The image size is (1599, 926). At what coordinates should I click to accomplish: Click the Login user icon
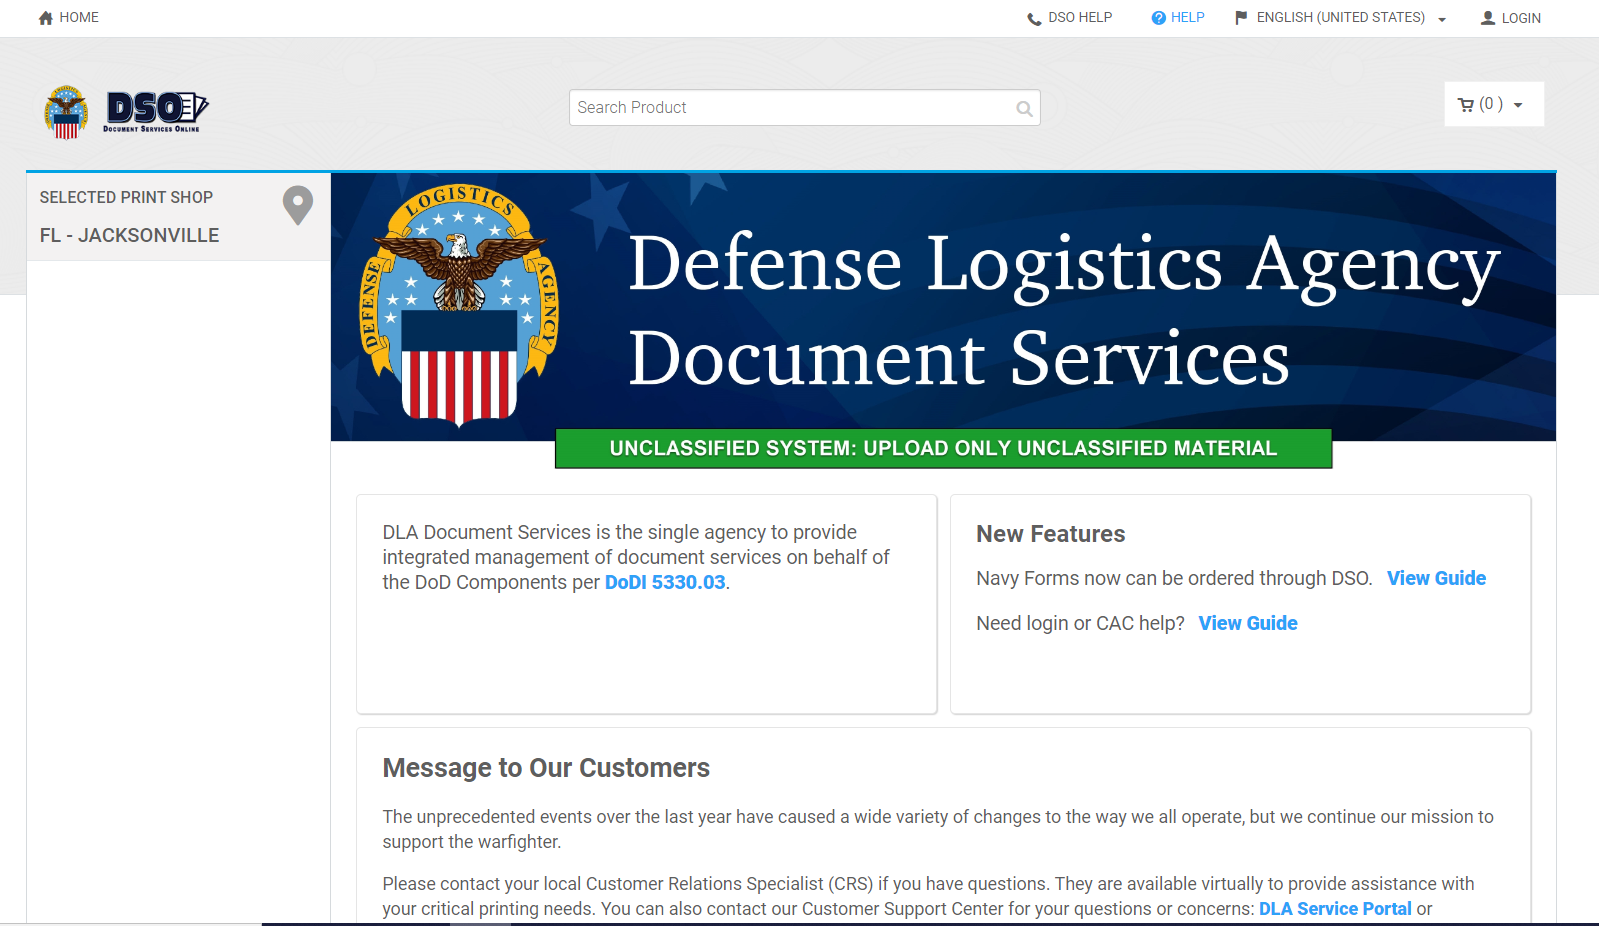pyautogui.click(x=1488, y=18)
